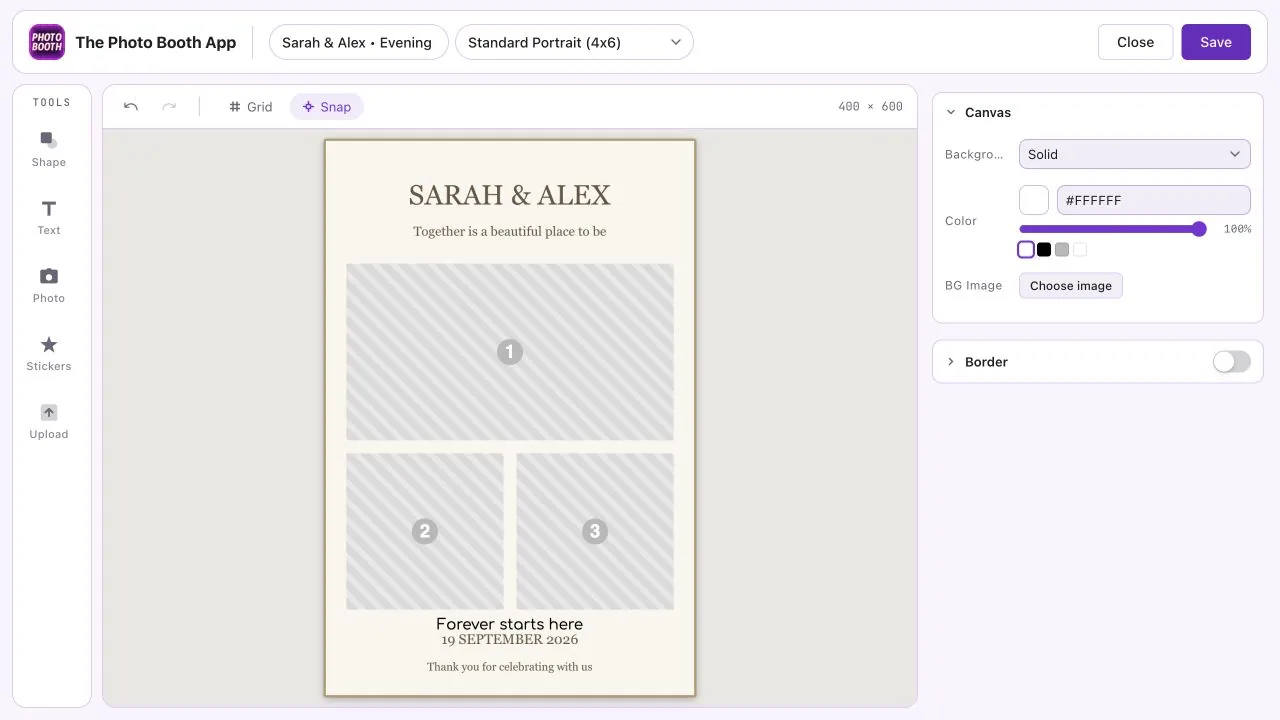Expand the Border section
The image size is (1280, 720).
click(x=951, y=362)
